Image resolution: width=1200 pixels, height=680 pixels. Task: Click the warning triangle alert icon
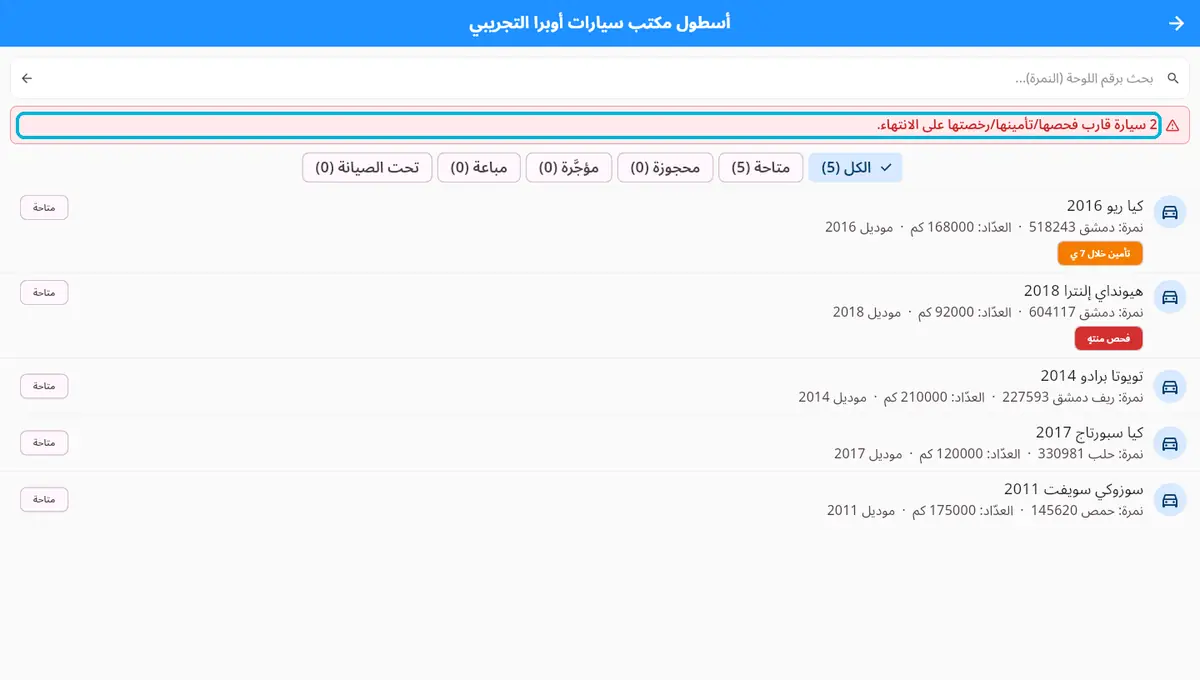(1172, 126)
